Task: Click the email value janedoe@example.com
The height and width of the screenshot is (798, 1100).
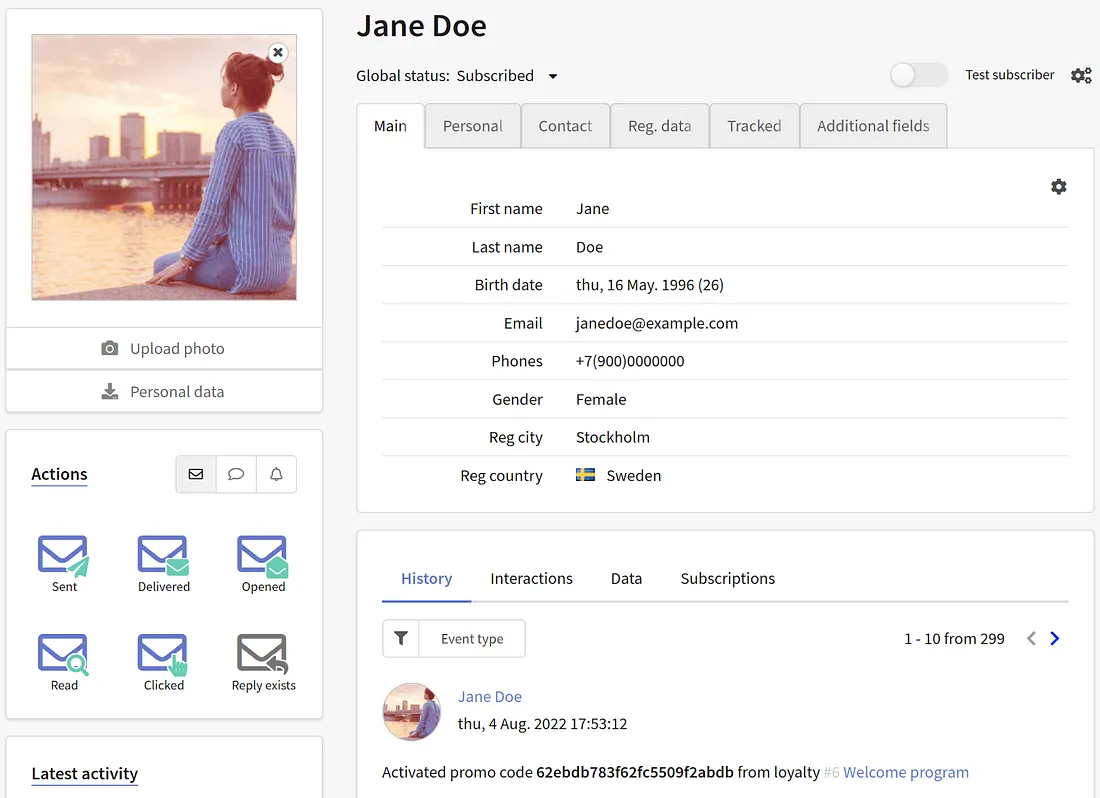Action: (657, 323)
